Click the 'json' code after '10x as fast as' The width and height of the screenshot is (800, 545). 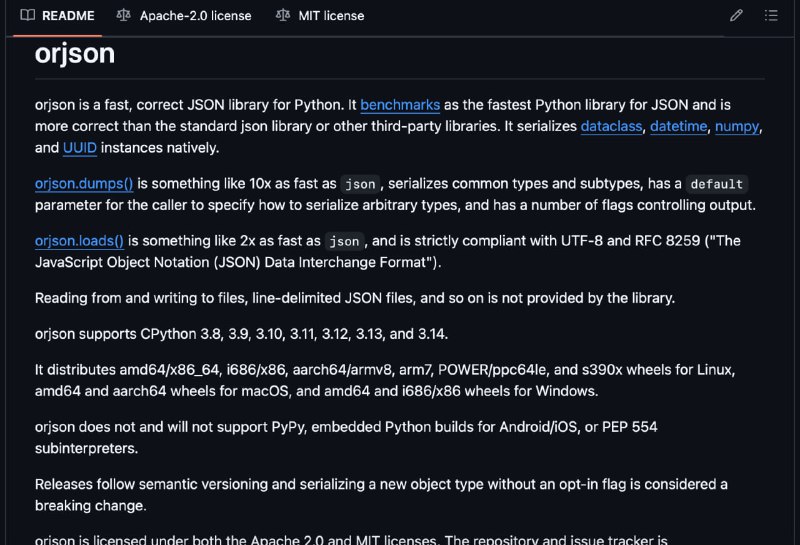(x=360, y=184)
